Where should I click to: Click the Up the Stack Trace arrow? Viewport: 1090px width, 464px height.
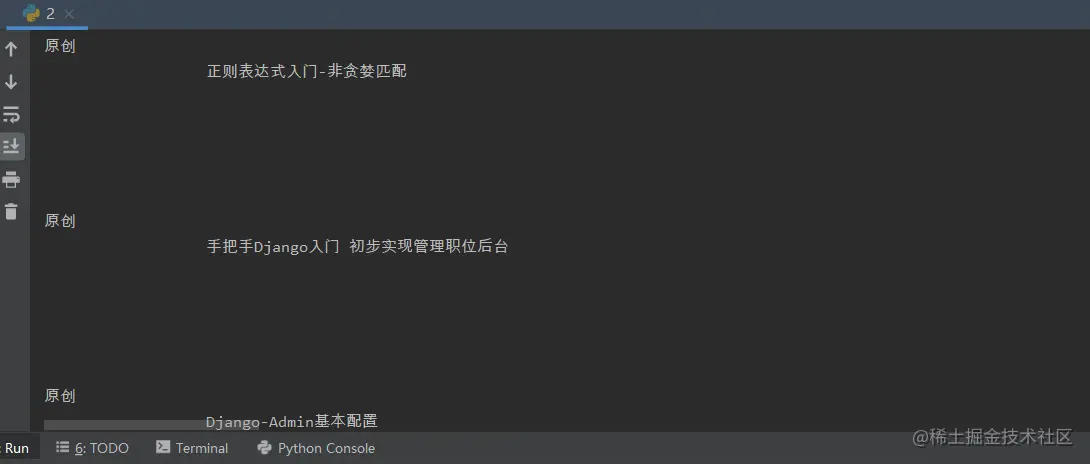[11, 49]
